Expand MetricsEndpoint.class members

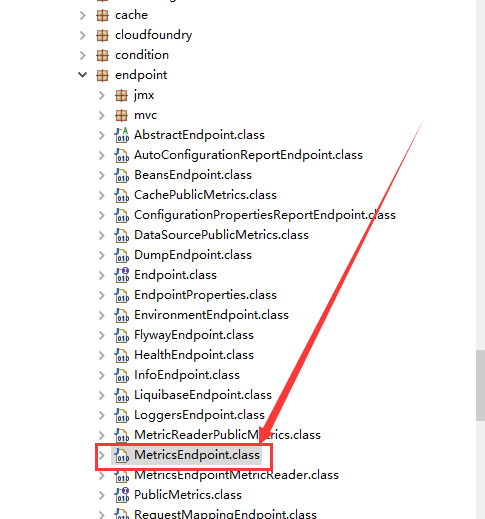click(102, 455)
